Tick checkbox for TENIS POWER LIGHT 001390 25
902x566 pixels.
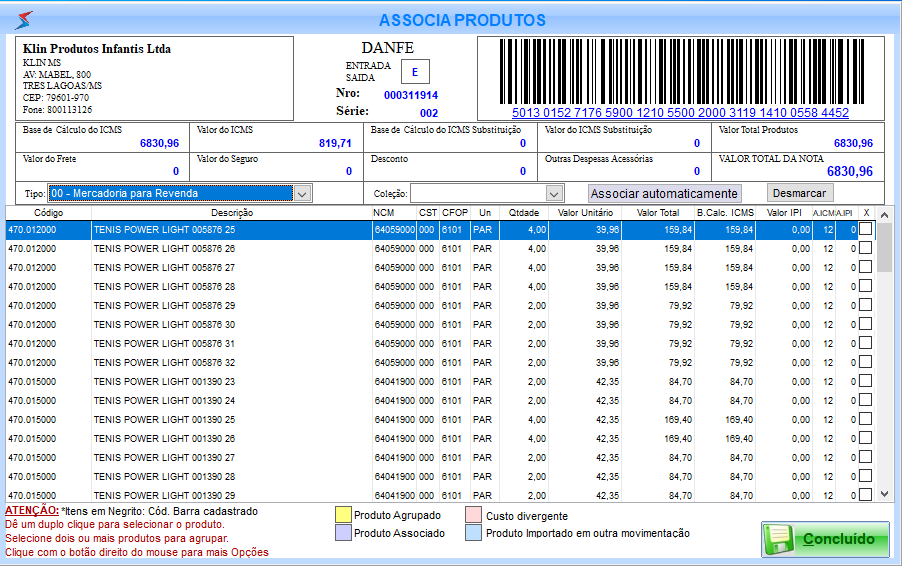point(865,419)
